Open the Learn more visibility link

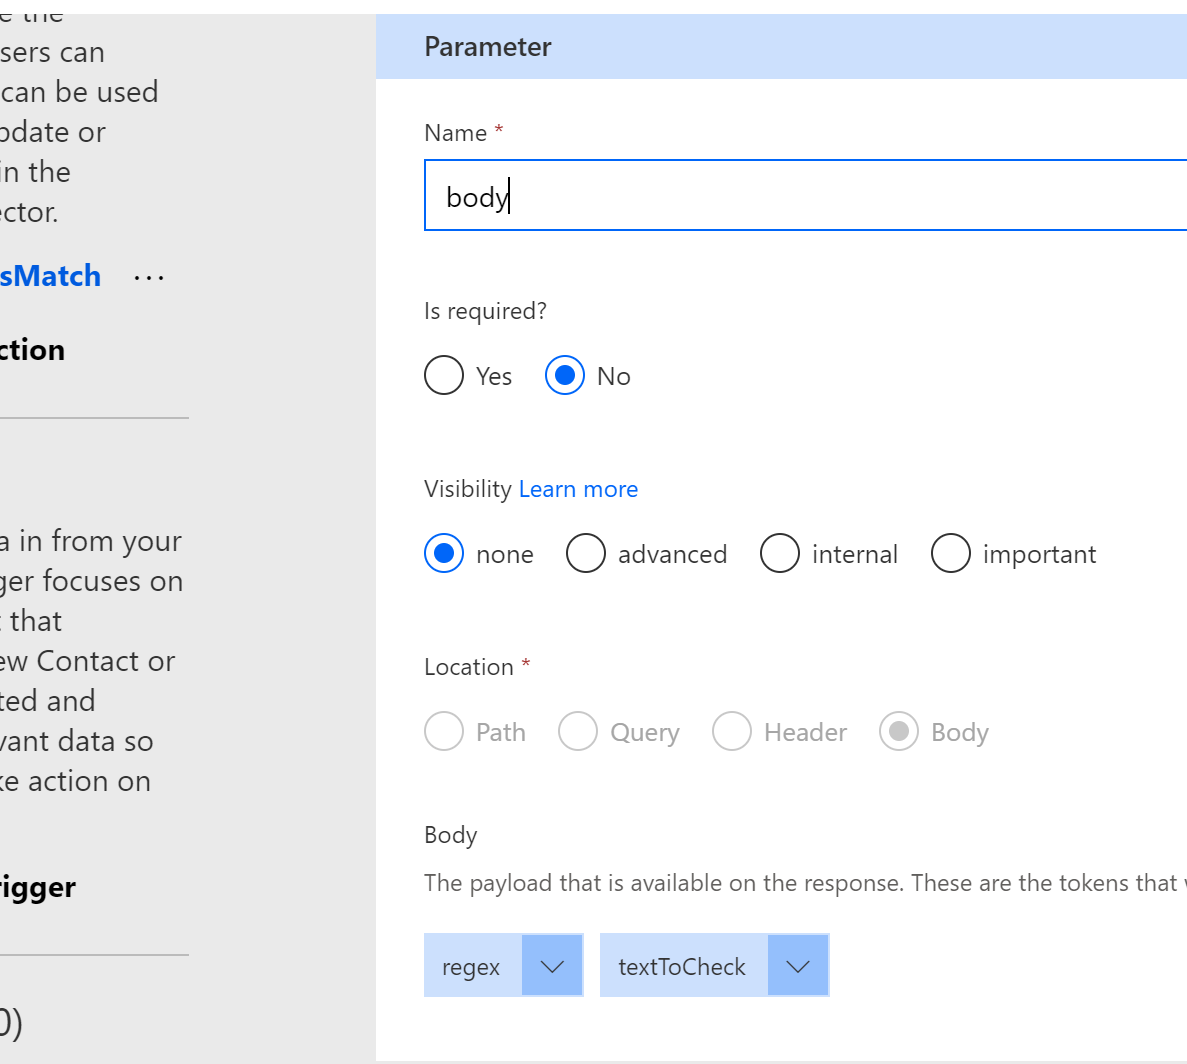(x=578, y=489)
